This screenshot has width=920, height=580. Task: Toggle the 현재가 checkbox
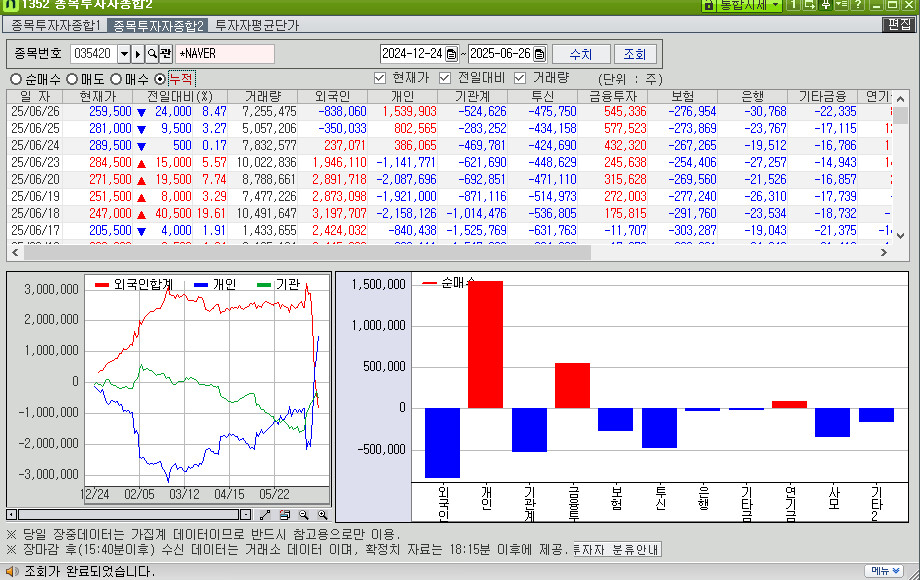380,78
